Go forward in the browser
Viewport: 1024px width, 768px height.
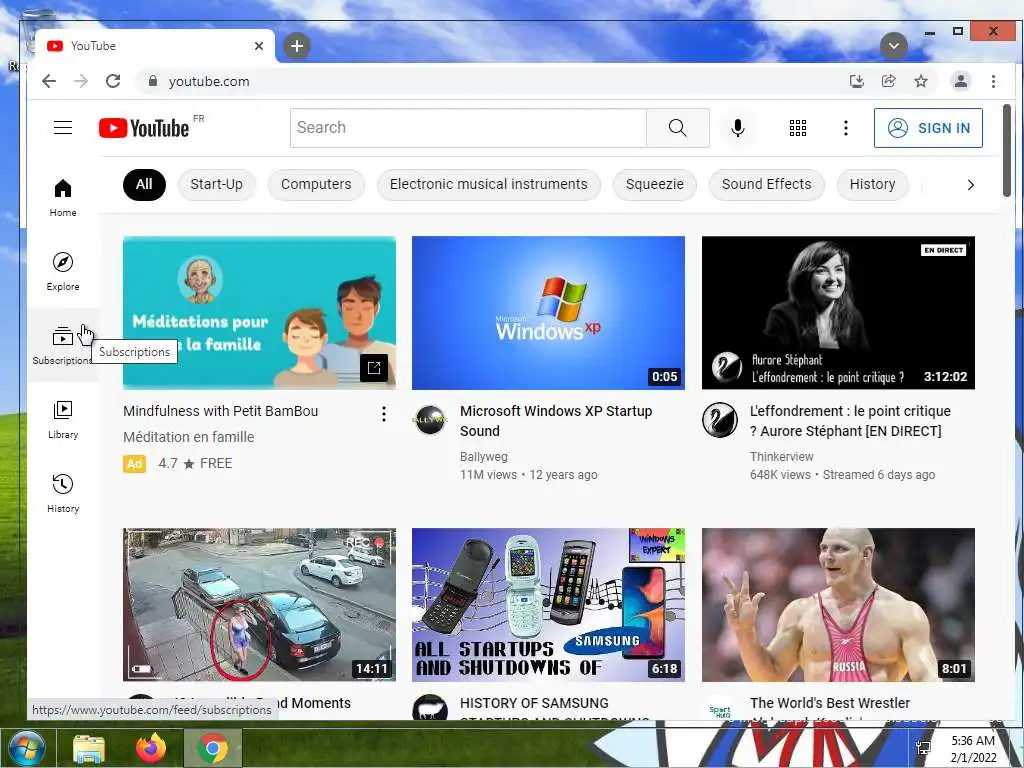click(x=81, y=81)
